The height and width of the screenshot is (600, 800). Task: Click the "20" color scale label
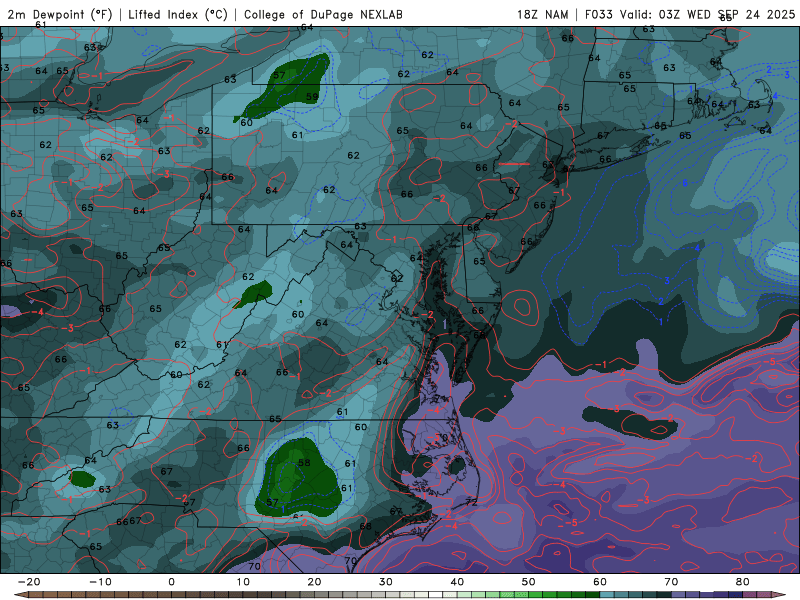(314, 582)
